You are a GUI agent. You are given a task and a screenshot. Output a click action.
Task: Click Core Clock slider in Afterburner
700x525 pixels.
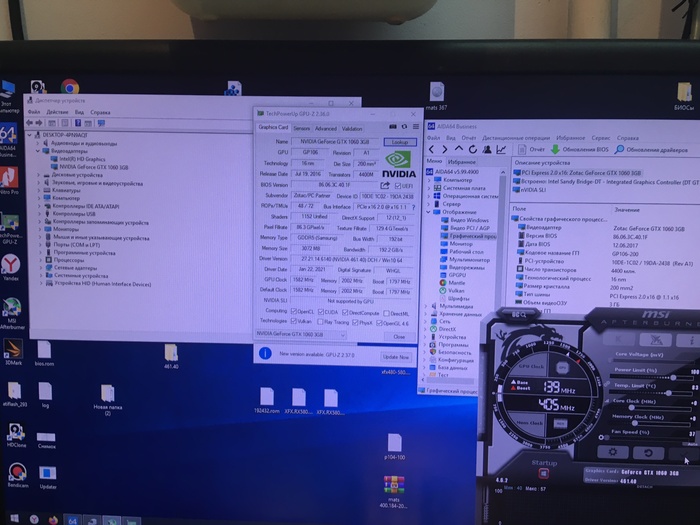[652, 408]
